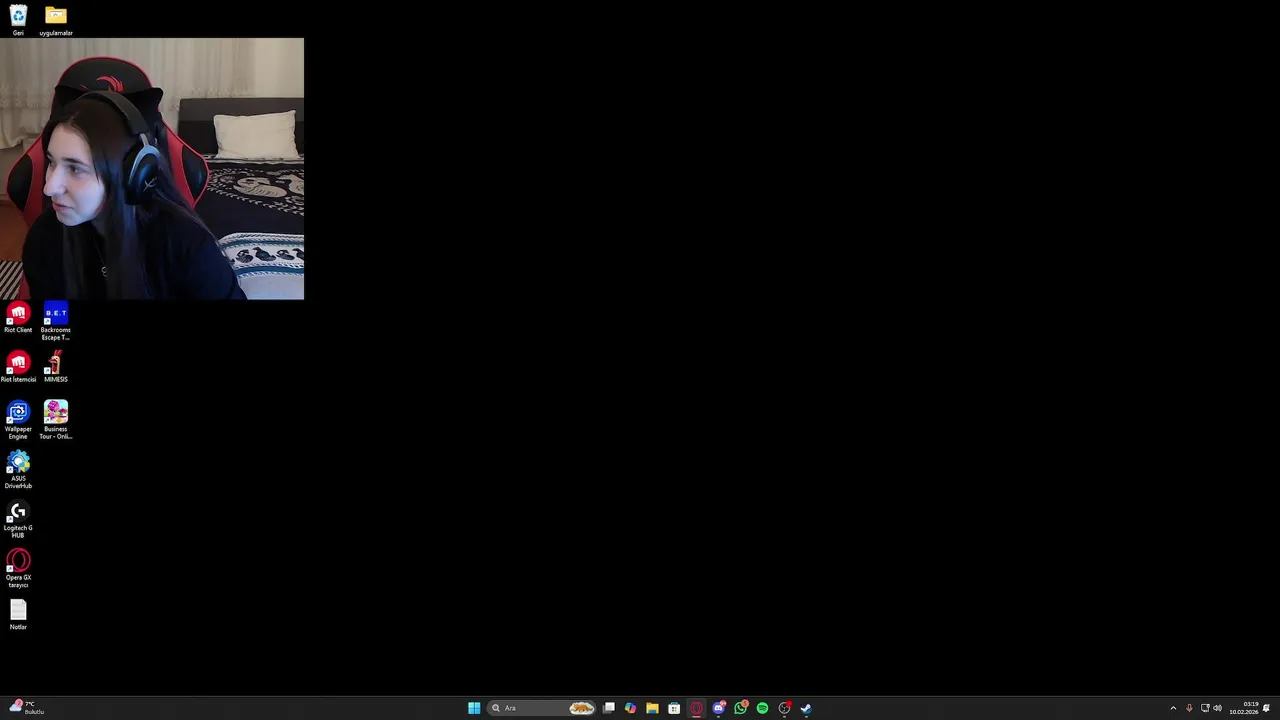
Task: Select the Business Tour shortcut
Action: click(56, 421)
